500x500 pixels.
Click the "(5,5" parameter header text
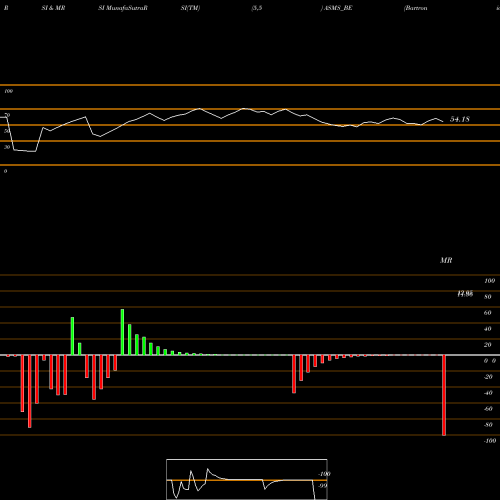(257, 8)
